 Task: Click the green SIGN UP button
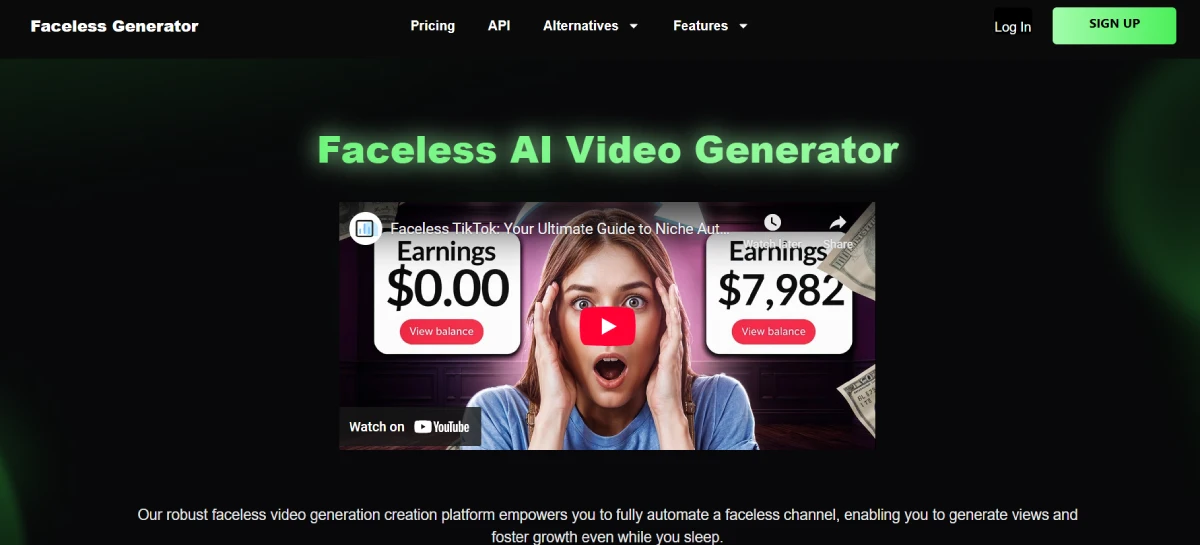[1114, 25]
